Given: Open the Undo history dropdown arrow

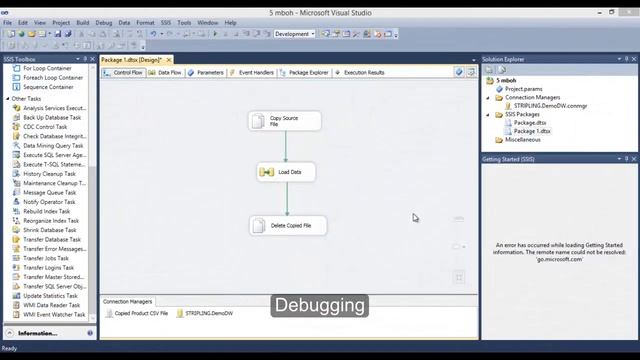Looking at the screenshot, I should [162, 34].
